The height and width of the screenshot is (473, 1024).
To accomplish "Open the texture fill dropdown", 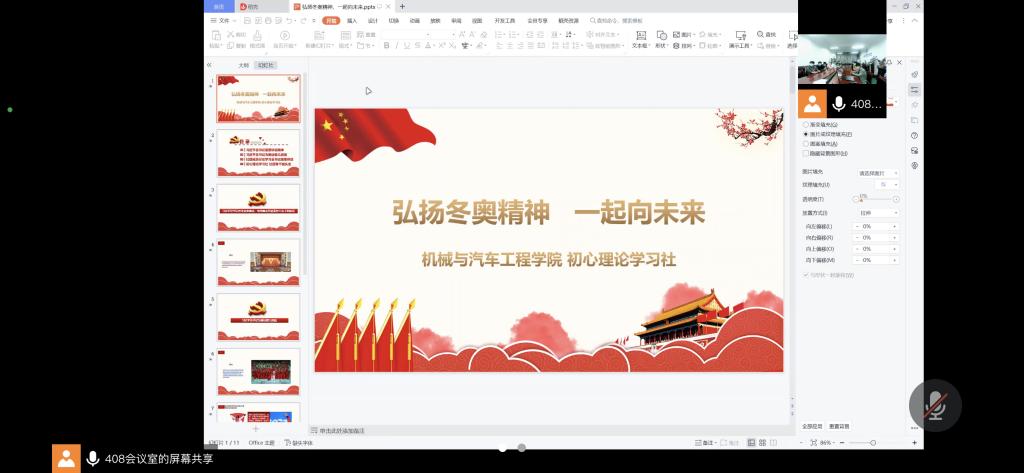I will 887,185.
